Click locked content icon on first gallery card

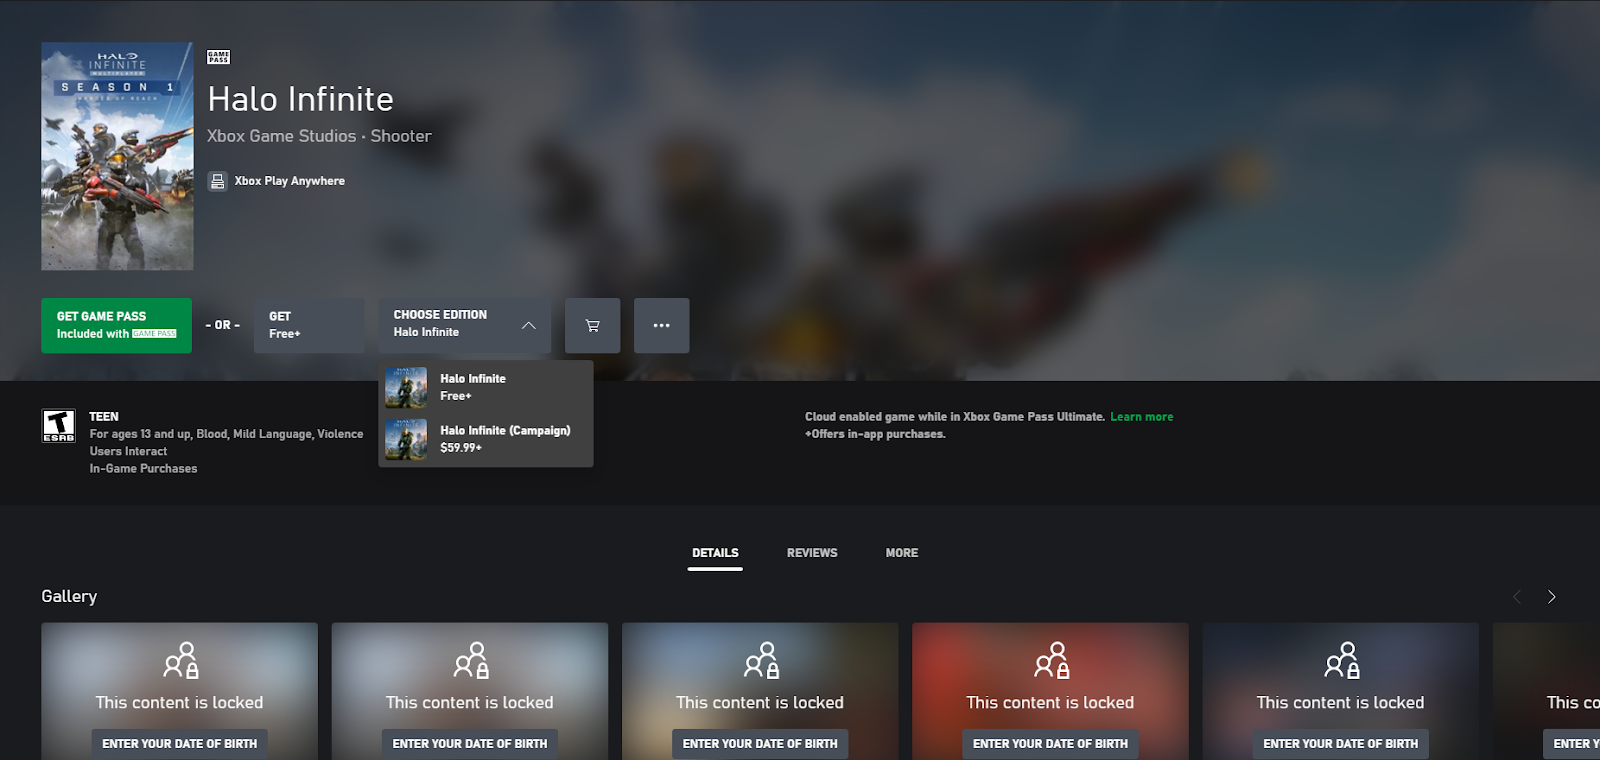click(181, 660)
